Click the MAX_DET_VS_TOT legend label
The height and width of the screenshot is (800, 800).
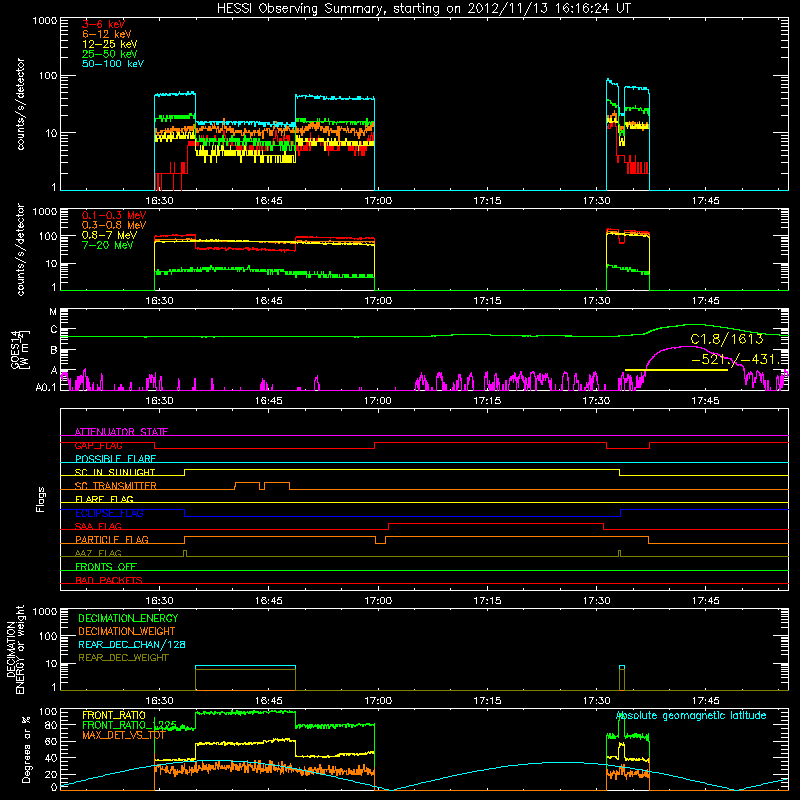(123, 735)
